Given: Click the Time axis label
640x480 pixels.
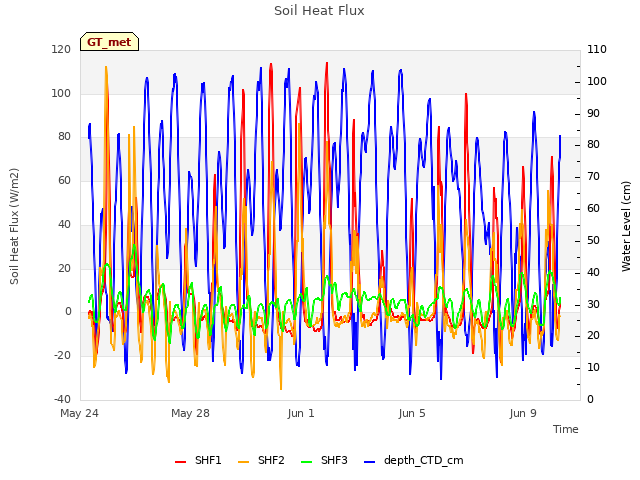Looking at the screenshot, I should 566,429.
